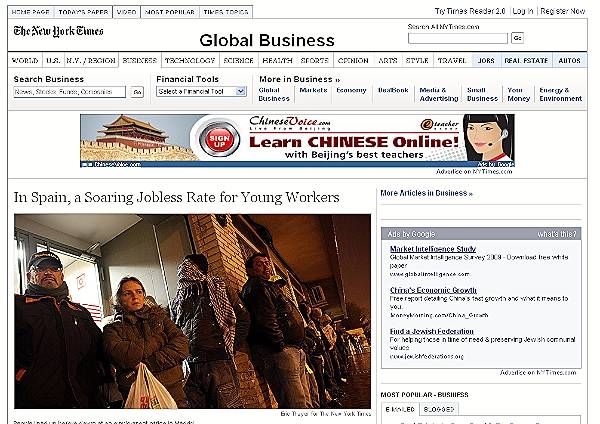
Task: Click the Log In link
Action: point(522,10)
